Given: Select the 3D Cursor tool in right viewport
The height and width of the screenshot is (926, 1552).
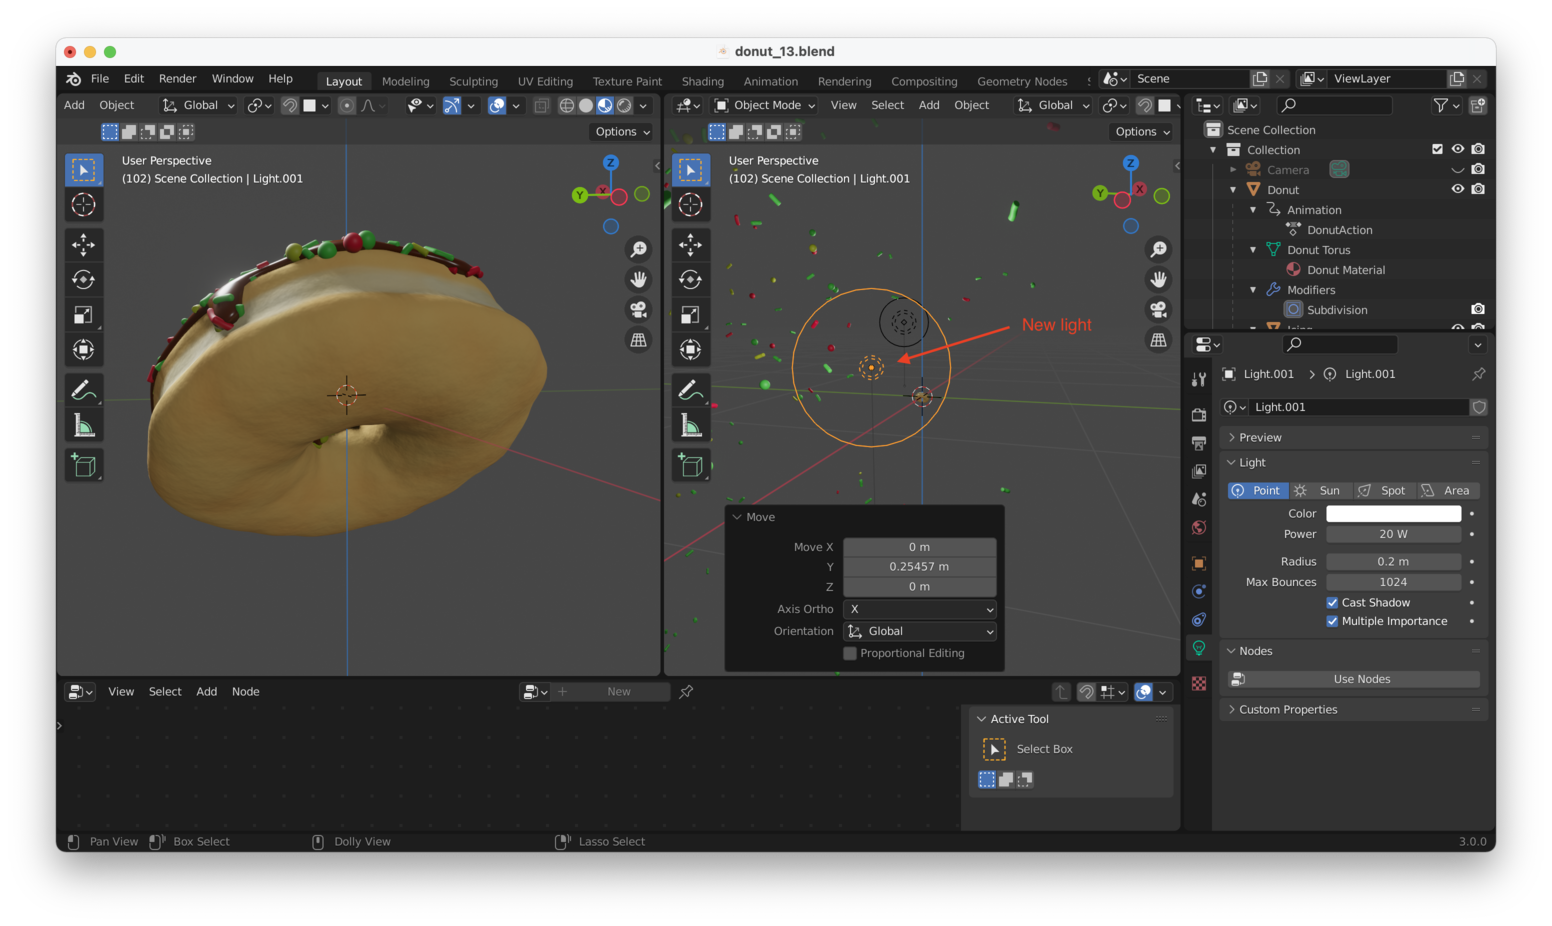Looking at the screenshot, I should click(x=690, y=205).
